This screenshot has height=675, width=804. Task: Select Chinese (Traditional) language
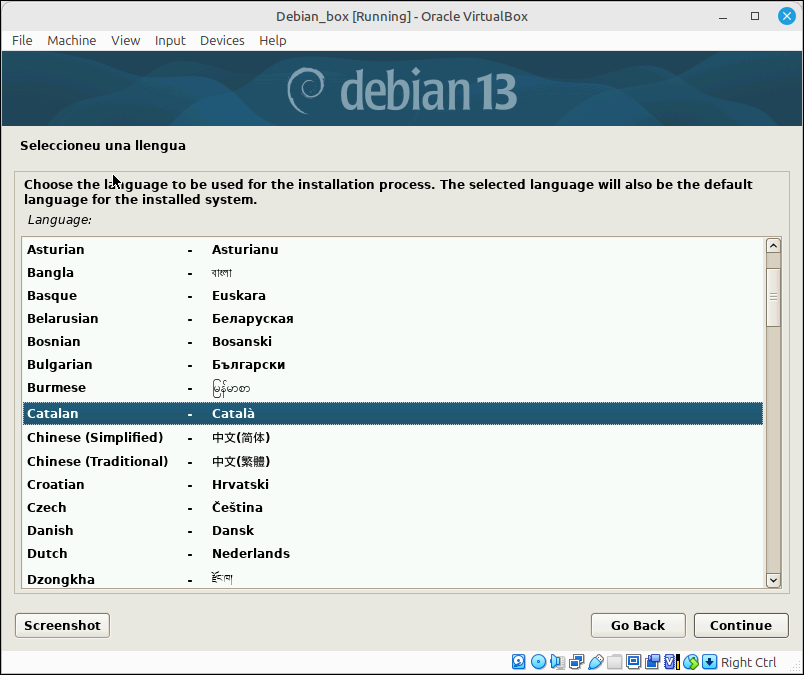click(393, 462)
